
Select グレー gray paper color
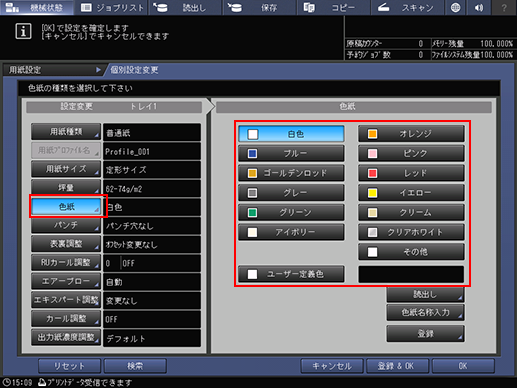[x=291, y=193]
